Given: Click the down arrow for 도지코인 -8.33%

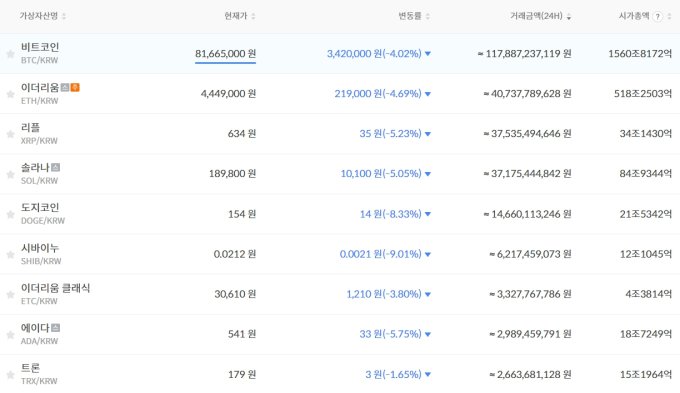Looking at the screenshot, I should tap(428, 214).
